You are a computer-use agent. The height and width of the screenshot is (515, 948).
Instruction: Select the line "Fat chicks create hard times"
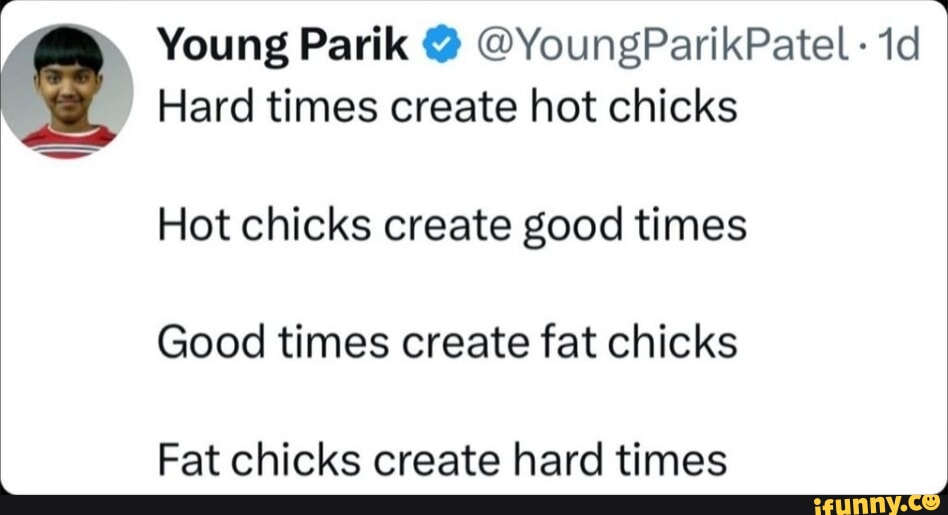point(441,460)
